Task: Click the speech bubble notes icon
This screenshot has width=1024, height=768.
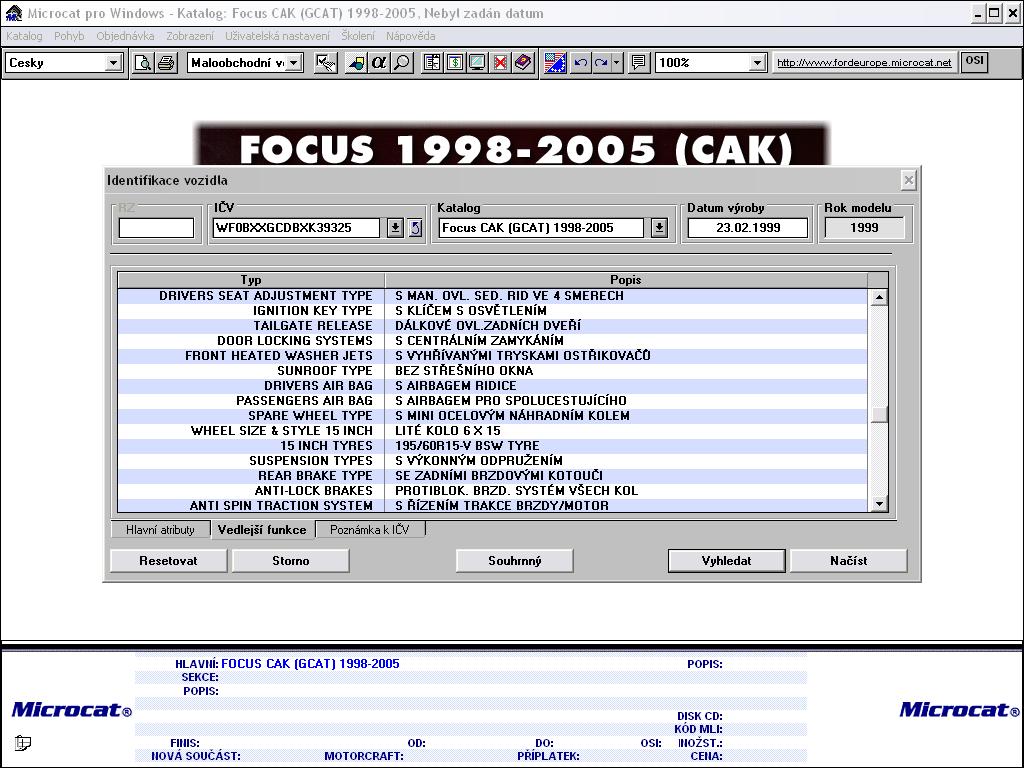Action: pos(639,63)
